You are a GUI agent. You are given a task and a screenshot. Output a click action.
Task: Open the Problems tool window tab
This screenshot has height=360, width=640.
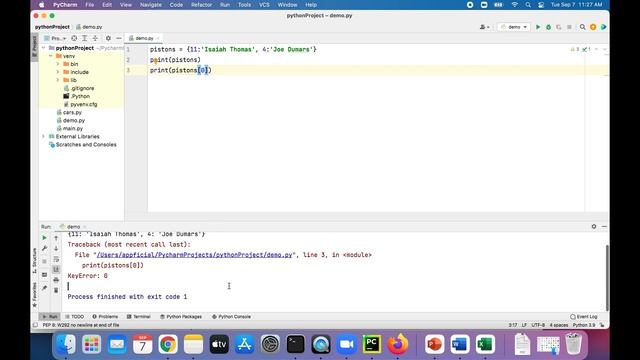(105, 317)
